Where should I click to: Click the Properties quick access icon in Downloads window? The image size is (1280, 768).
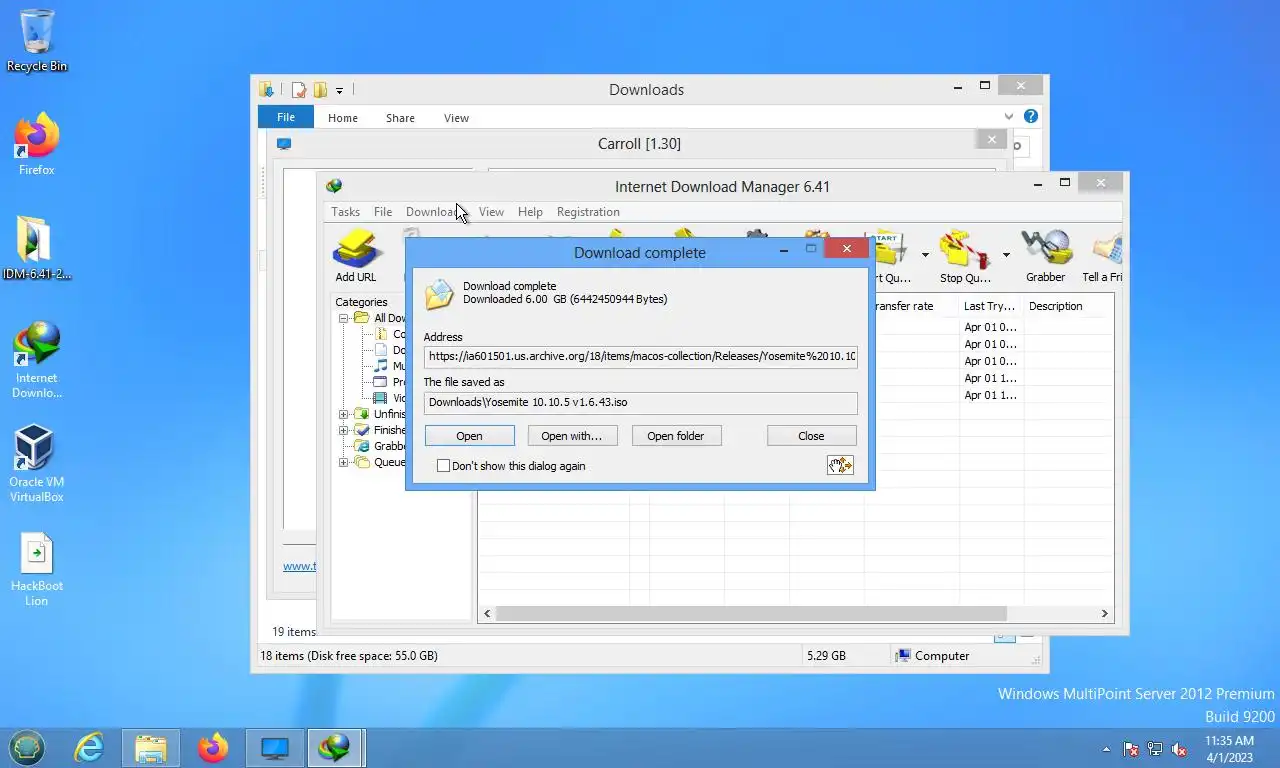coord(298,90)
